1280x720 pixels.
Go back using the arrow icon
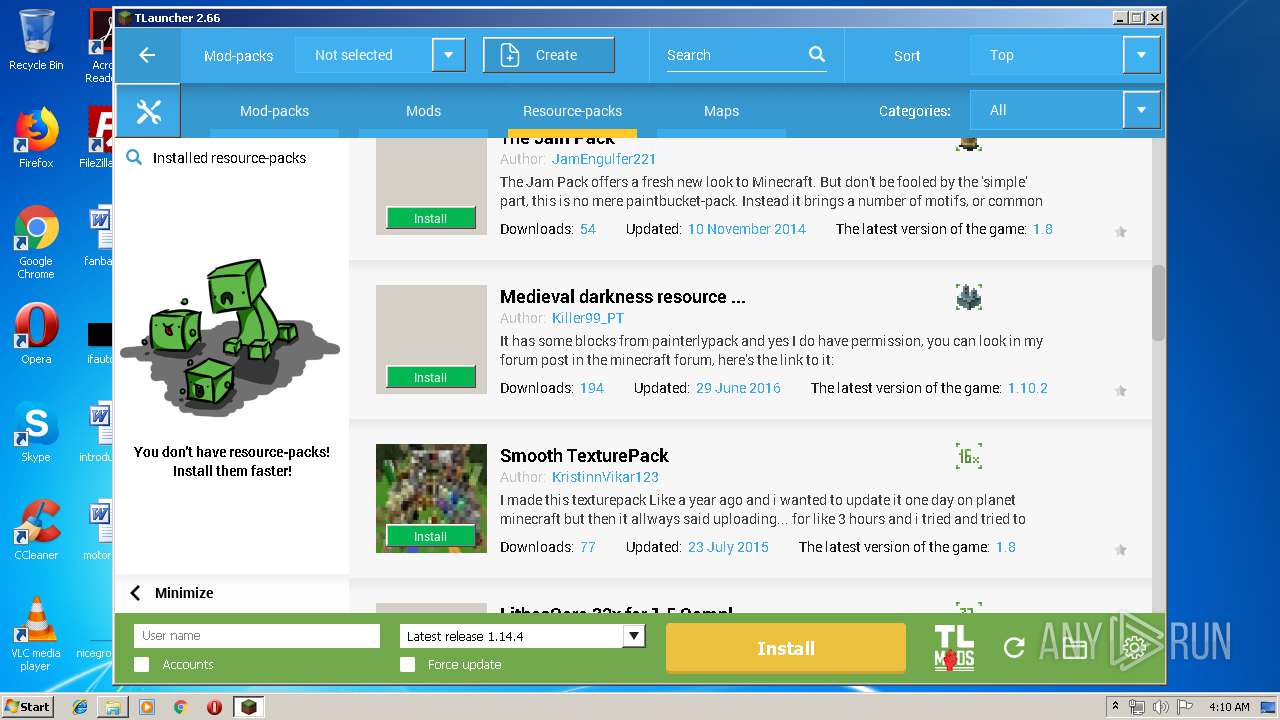click(x=147, y=55)
